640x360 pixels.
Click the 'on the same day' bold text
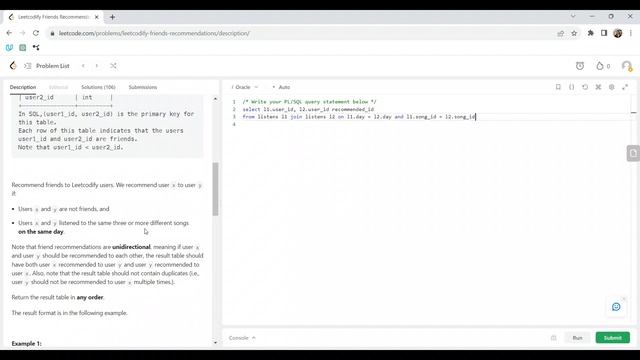point(41,231)
